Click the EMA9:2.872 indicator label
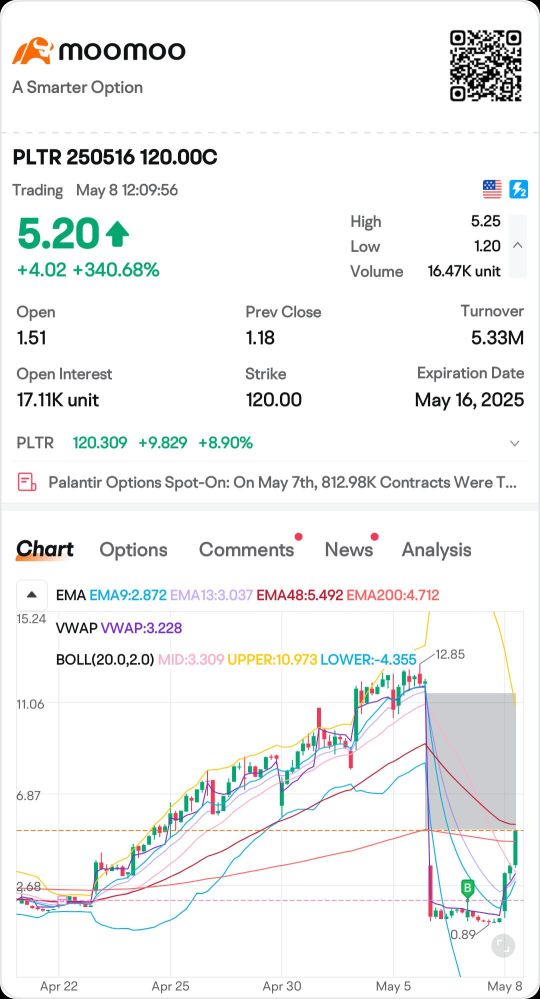Image resolution: width=540 pixels, height=999 pixels. coord(127,596)
